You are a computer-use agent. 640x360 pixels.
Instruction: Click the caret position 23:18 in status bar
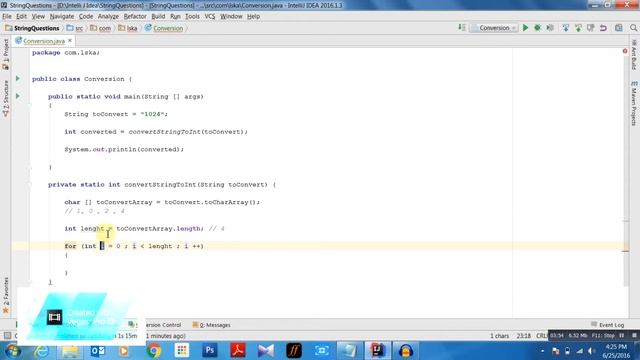524,336
